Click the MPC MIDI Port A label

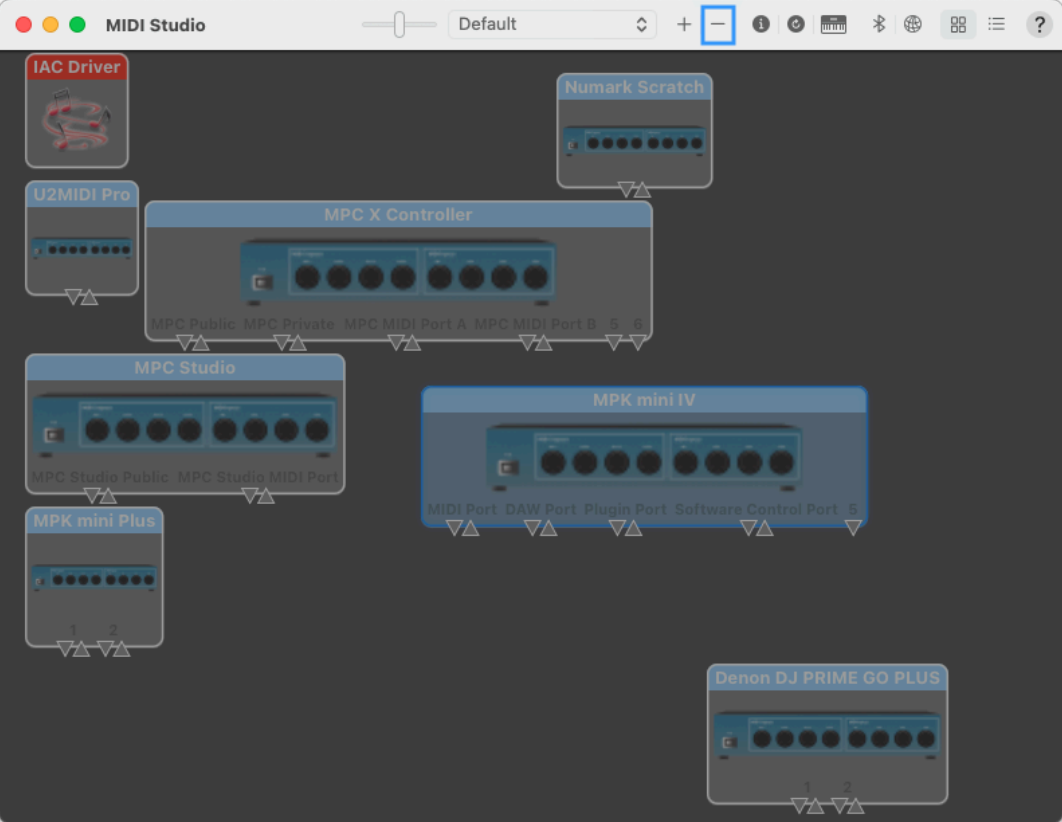pos(405,324)
